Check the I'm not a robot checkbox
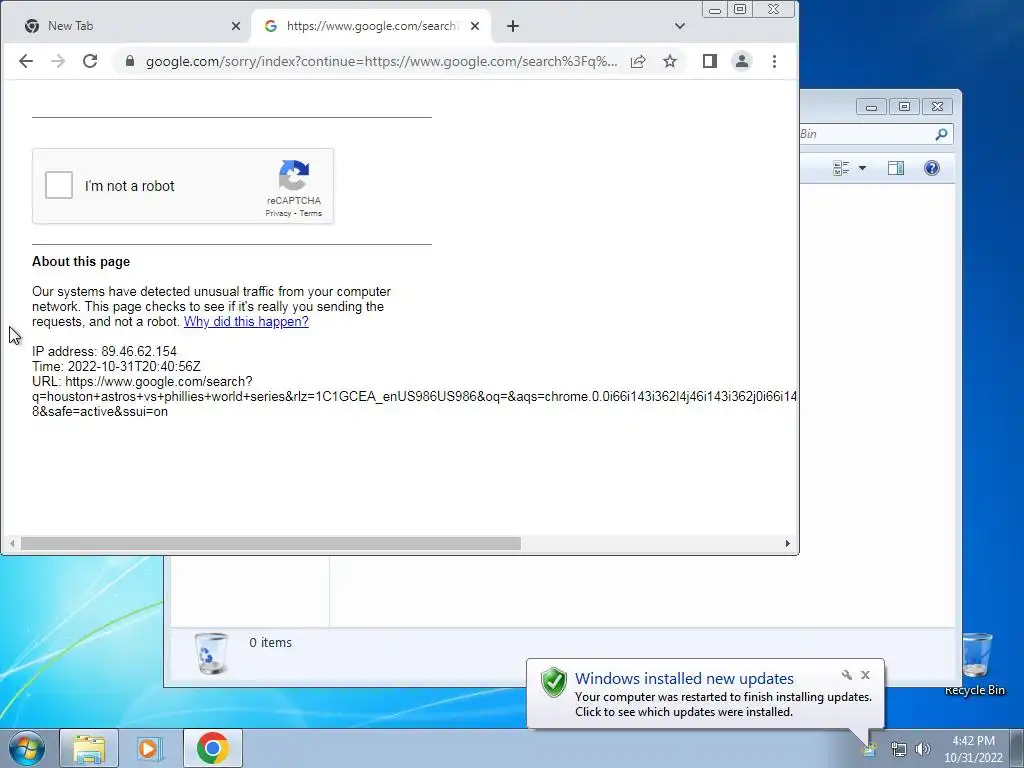Image resolution: width=1024 pixels, height=768 pixels. click(x=59, y=185)
